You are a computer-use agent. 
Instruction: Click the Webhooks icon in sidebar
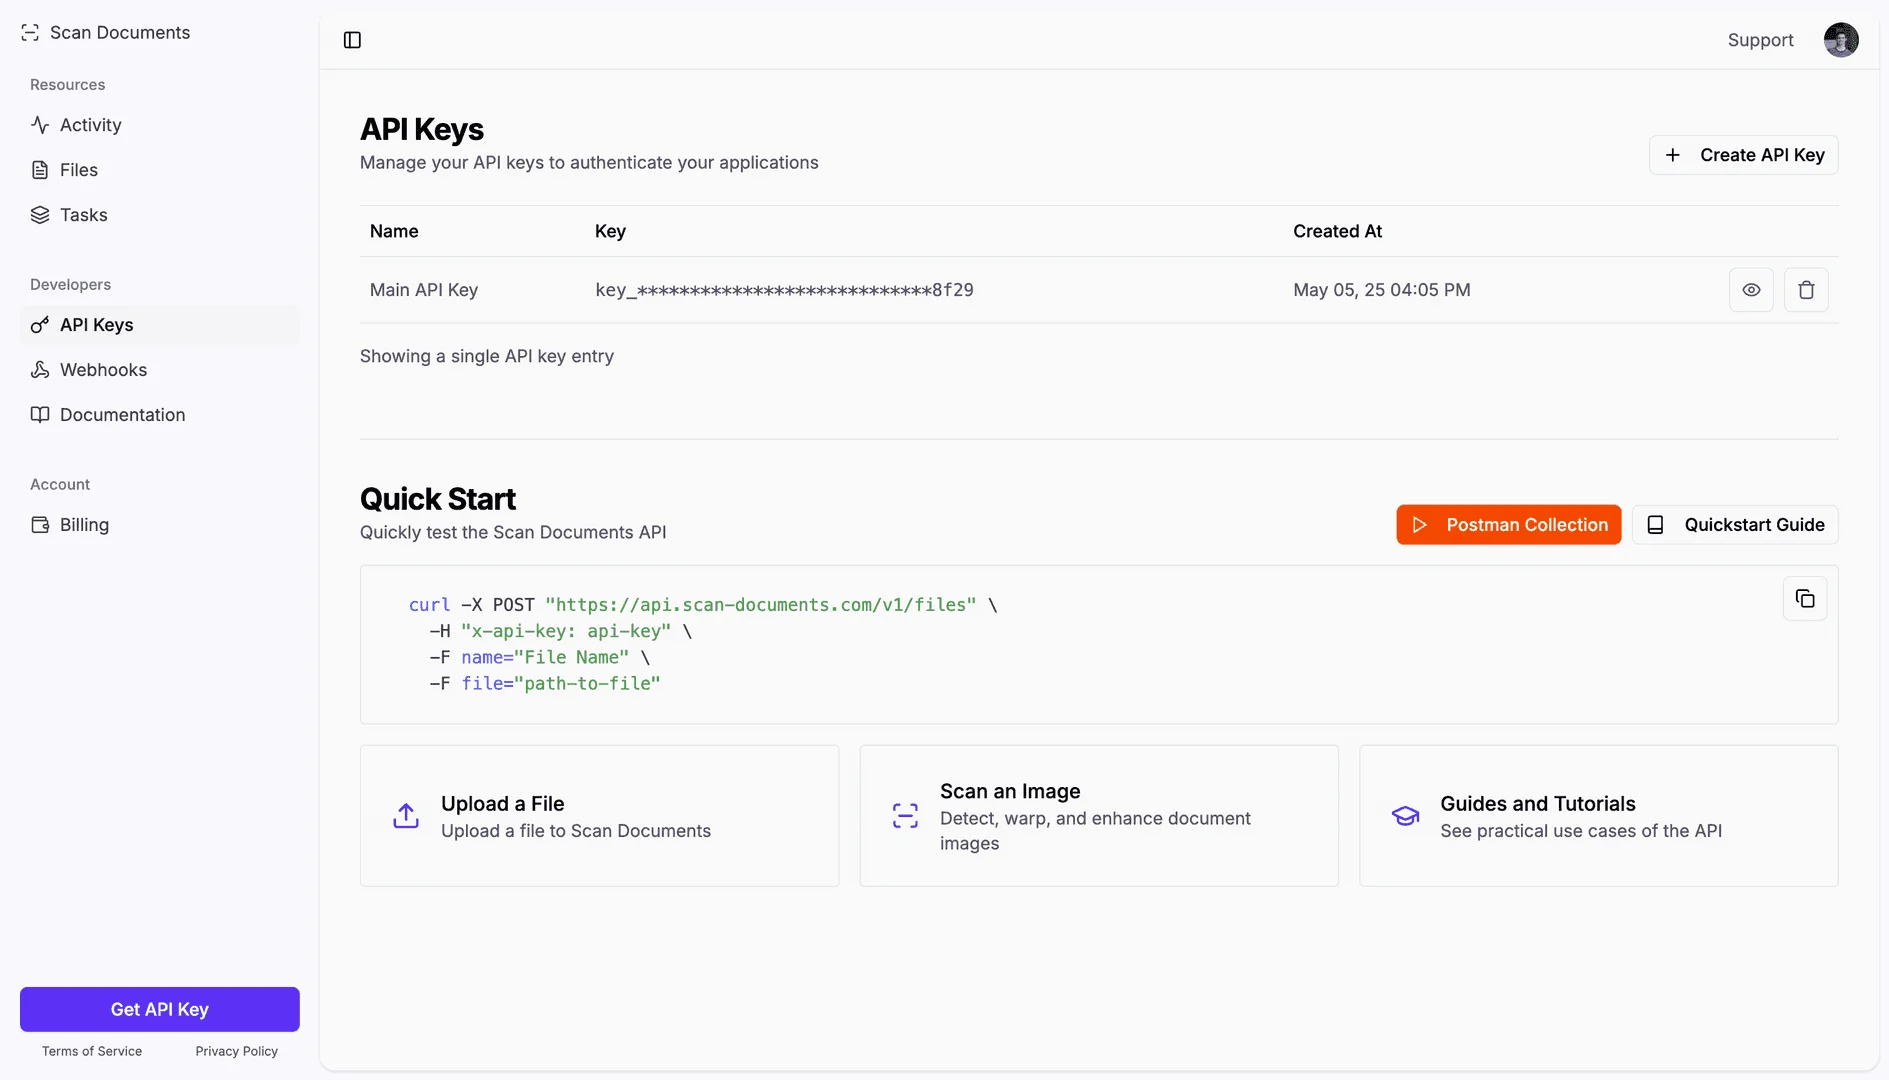[39, 370]
